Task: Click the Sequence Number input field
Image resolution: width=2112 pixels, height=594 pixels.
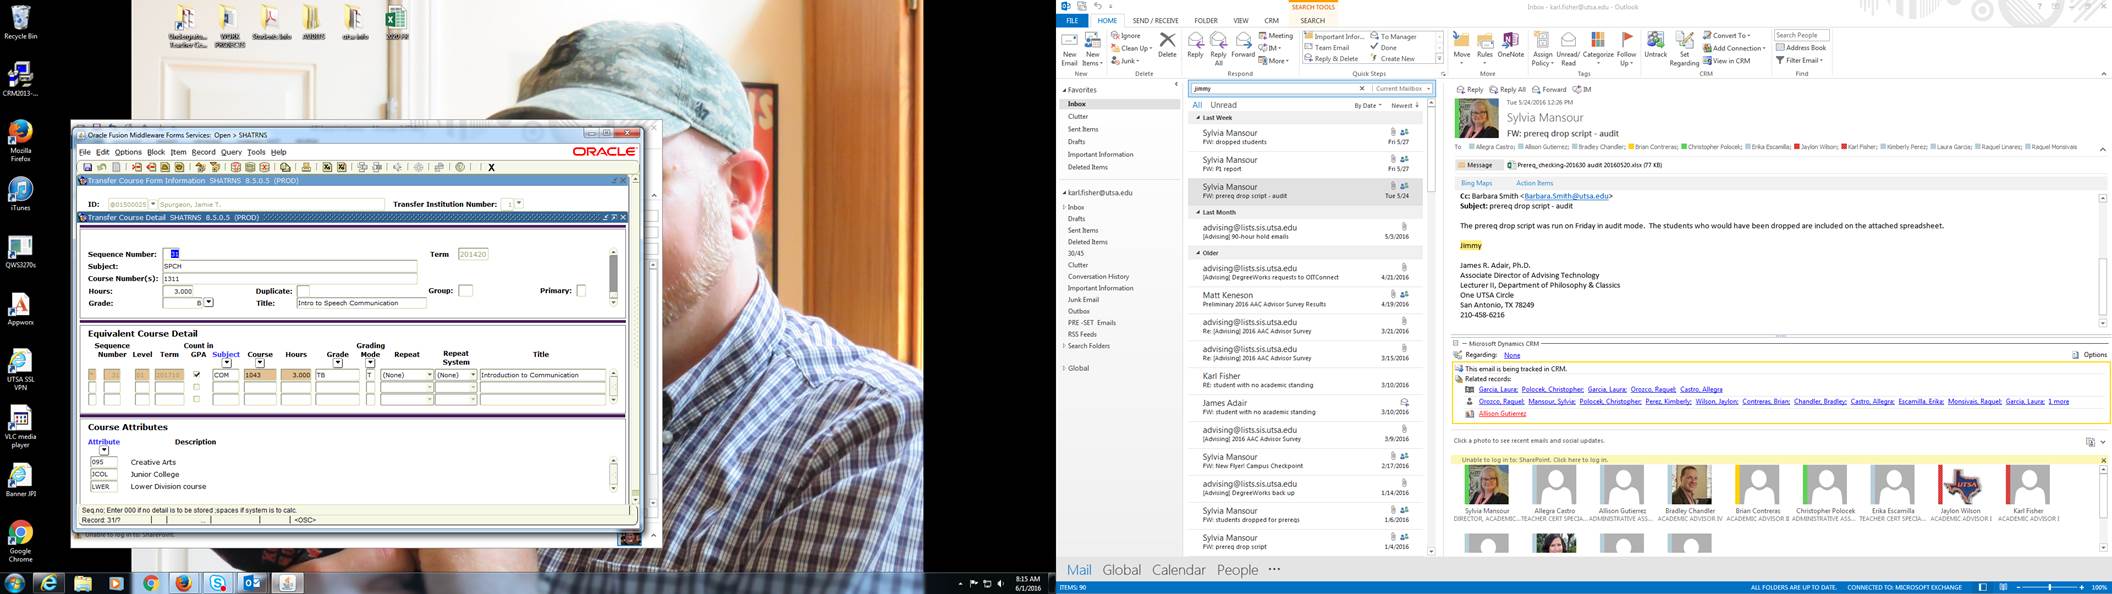Action: pyautogui.click(x=174, y=254)
